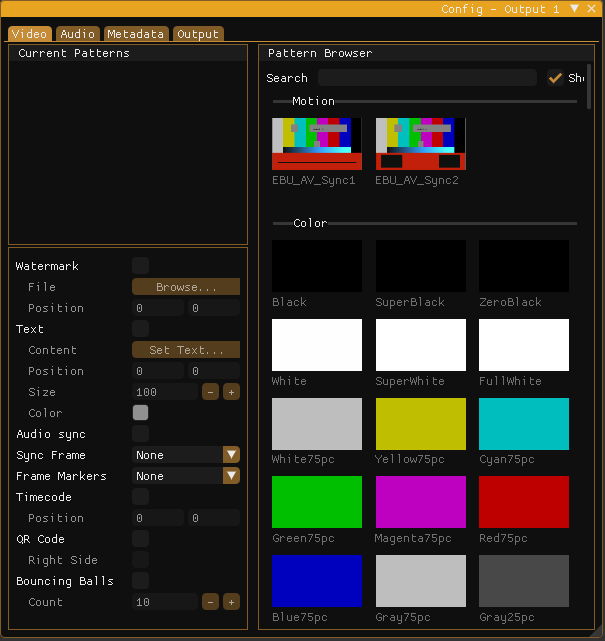Pick the FullWhite pattern swatch

524,345
